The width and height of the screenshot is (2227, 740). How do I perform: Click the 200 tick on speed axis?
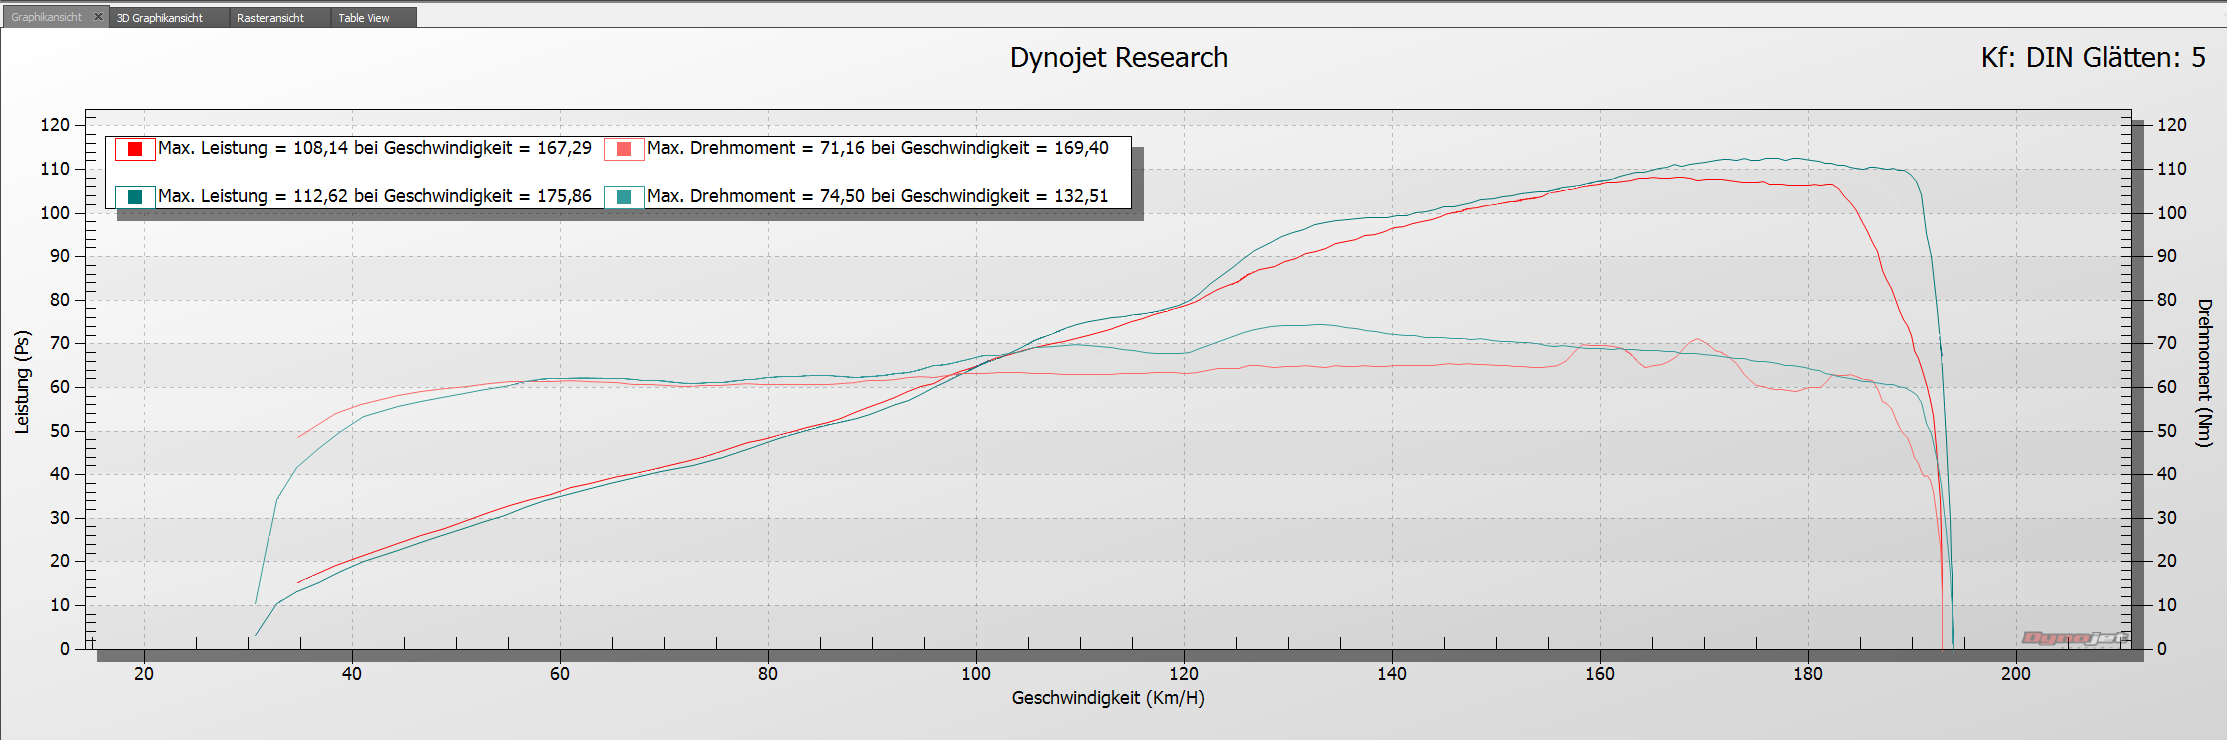[2015, 674]
